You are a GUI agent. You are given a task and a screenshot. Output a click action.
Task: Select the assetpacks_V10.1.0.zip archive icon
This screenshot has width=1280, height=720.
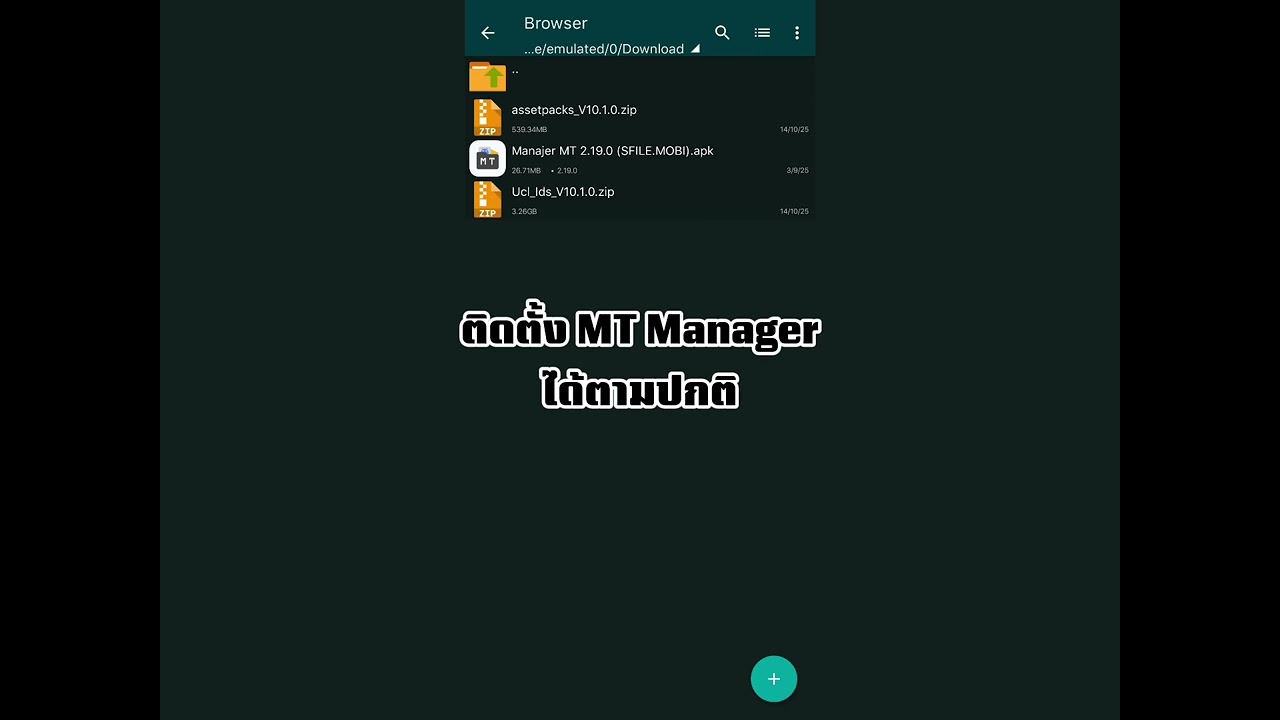pos(488,118)
